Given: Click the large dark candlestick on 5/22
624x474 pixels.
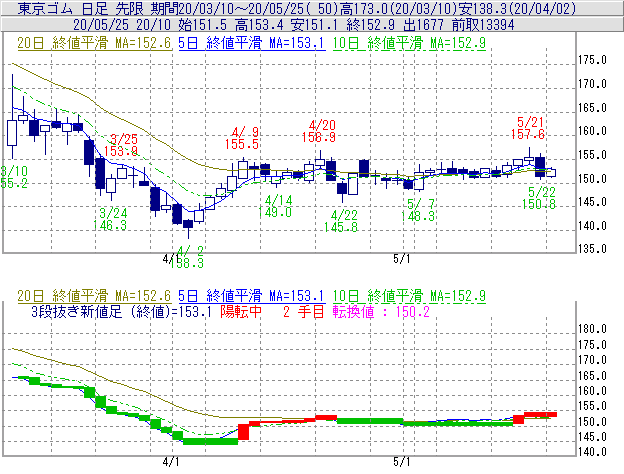Looking at the screenshot, I should [540, 167].
